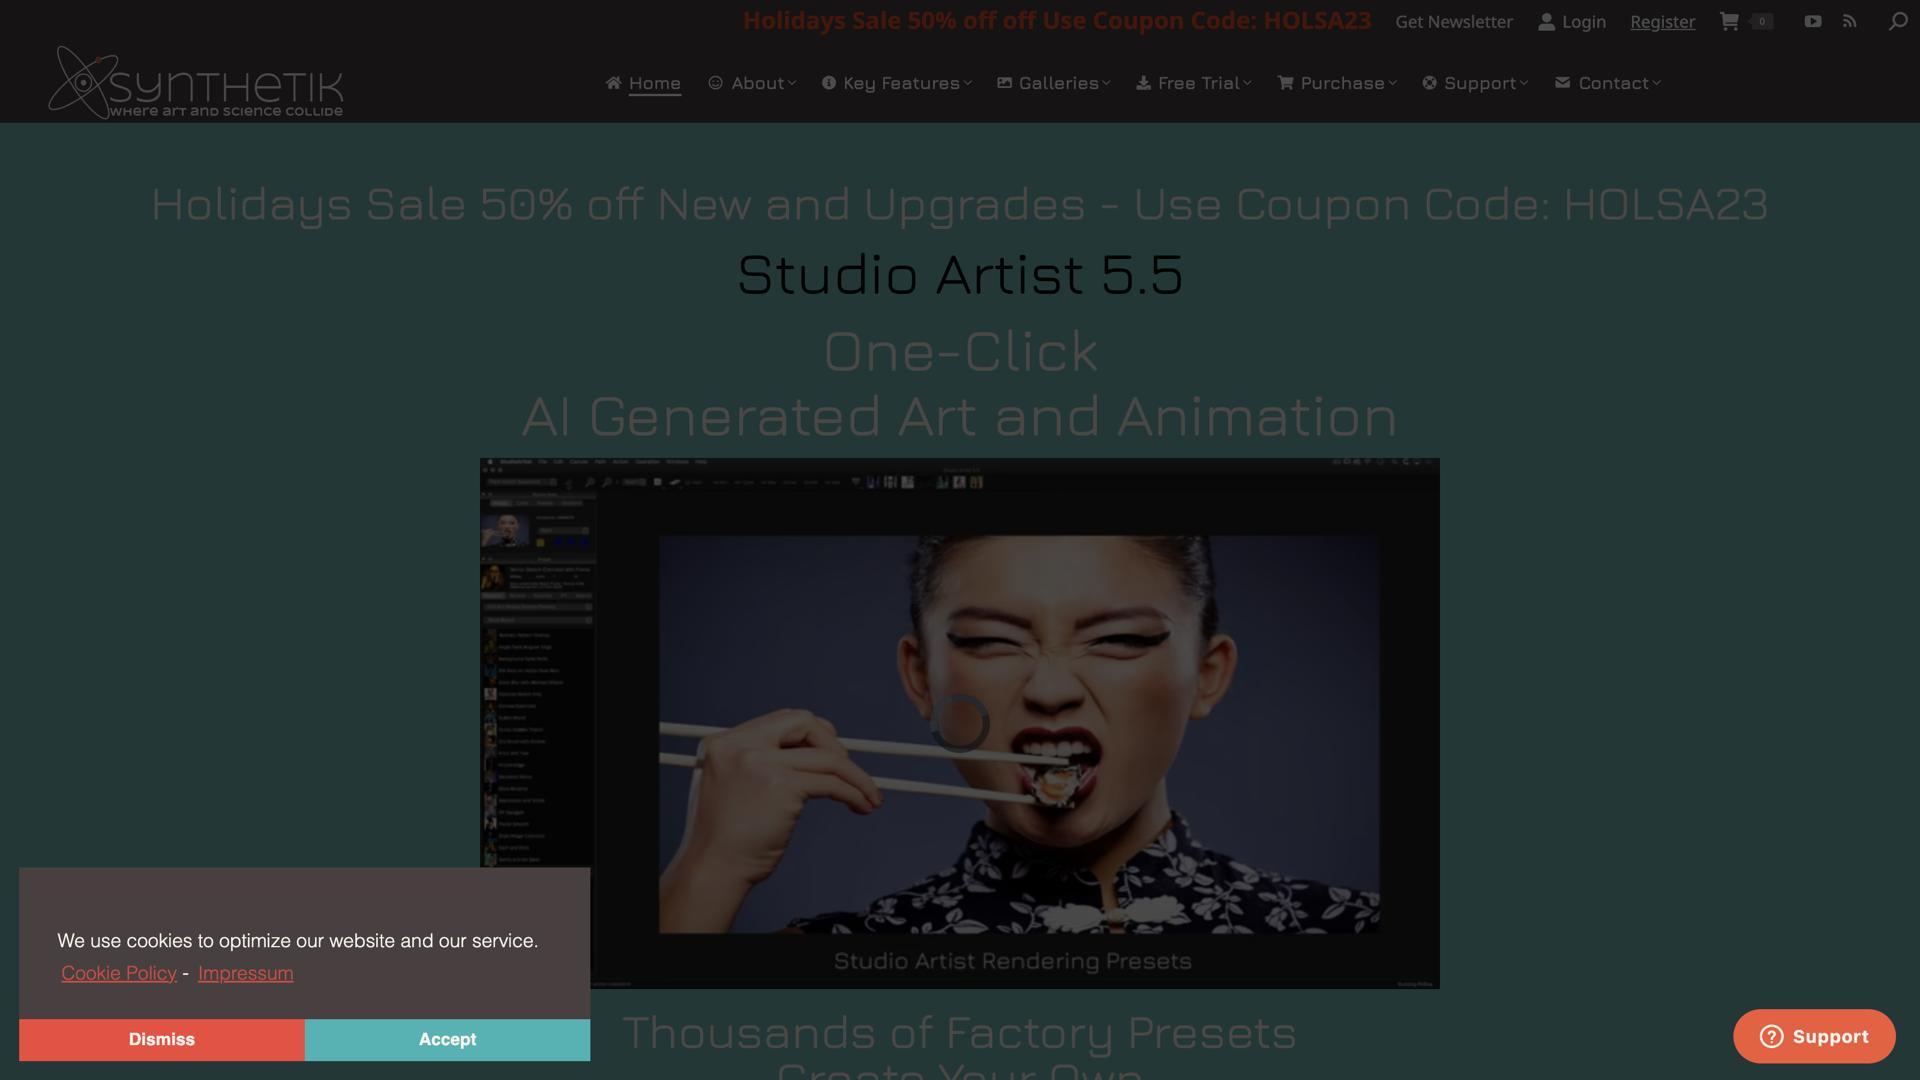The width and height of the screenshot is (1920, 1080).
Task: Click the YouTube icon in top bar
Action: click(x=1812, y=21)
